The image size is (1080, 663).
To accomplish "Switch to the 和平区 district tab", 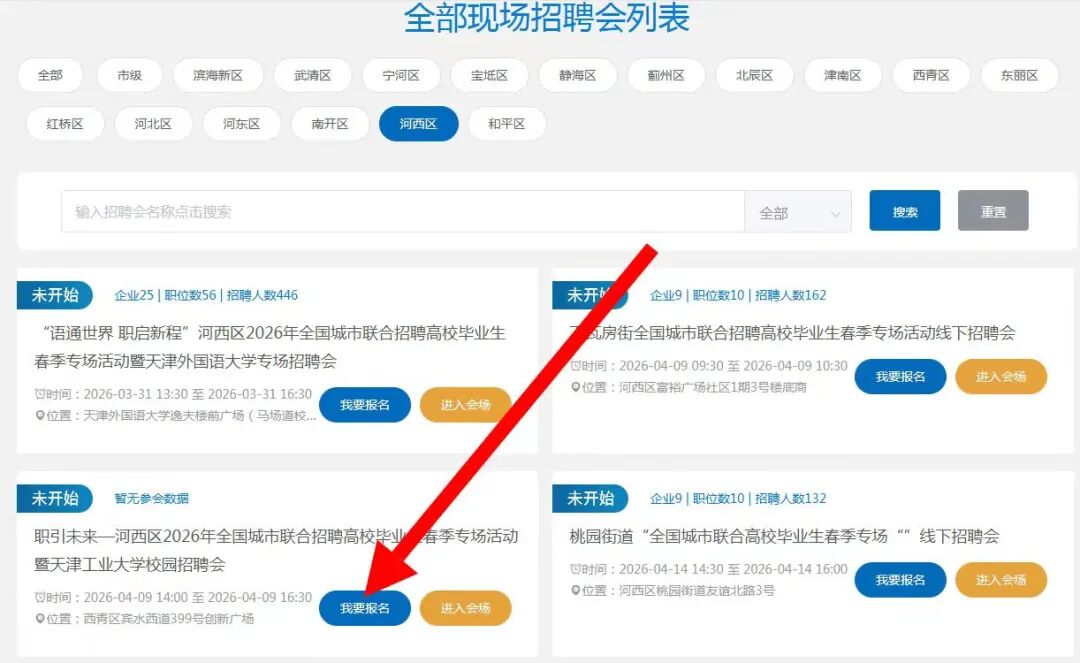I will (x=506, y=124).
